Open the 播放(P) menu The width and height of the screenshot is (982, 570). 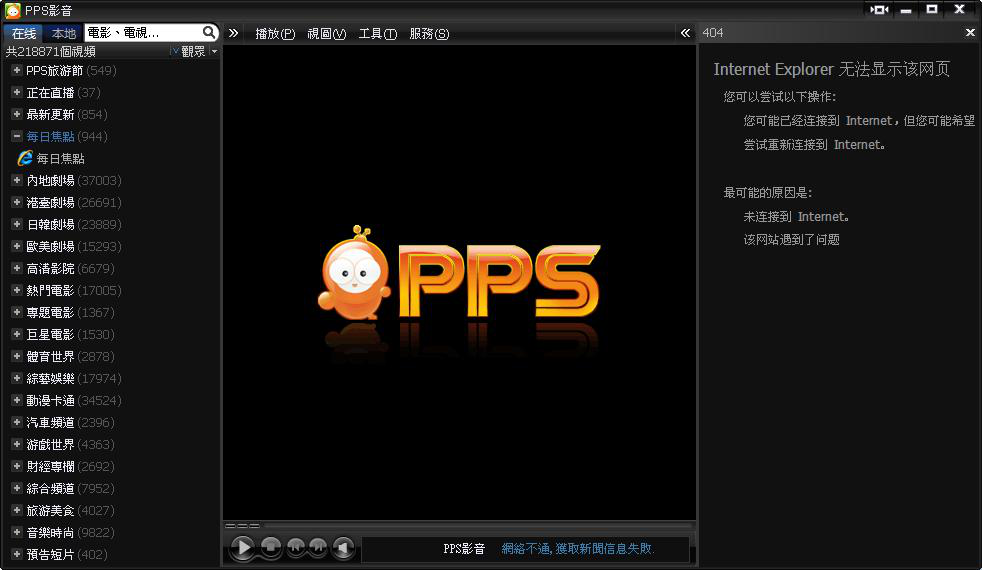tap(275, 34)
